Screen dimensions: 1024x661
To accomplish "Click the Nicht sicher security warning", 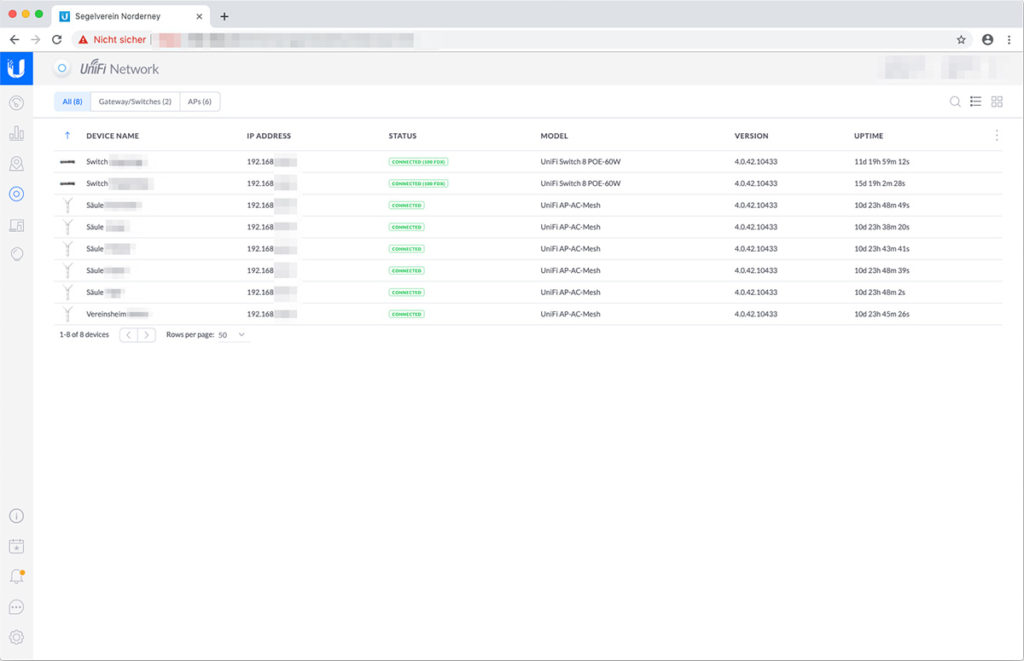I will pyautogui.click(x=112, y=40).
